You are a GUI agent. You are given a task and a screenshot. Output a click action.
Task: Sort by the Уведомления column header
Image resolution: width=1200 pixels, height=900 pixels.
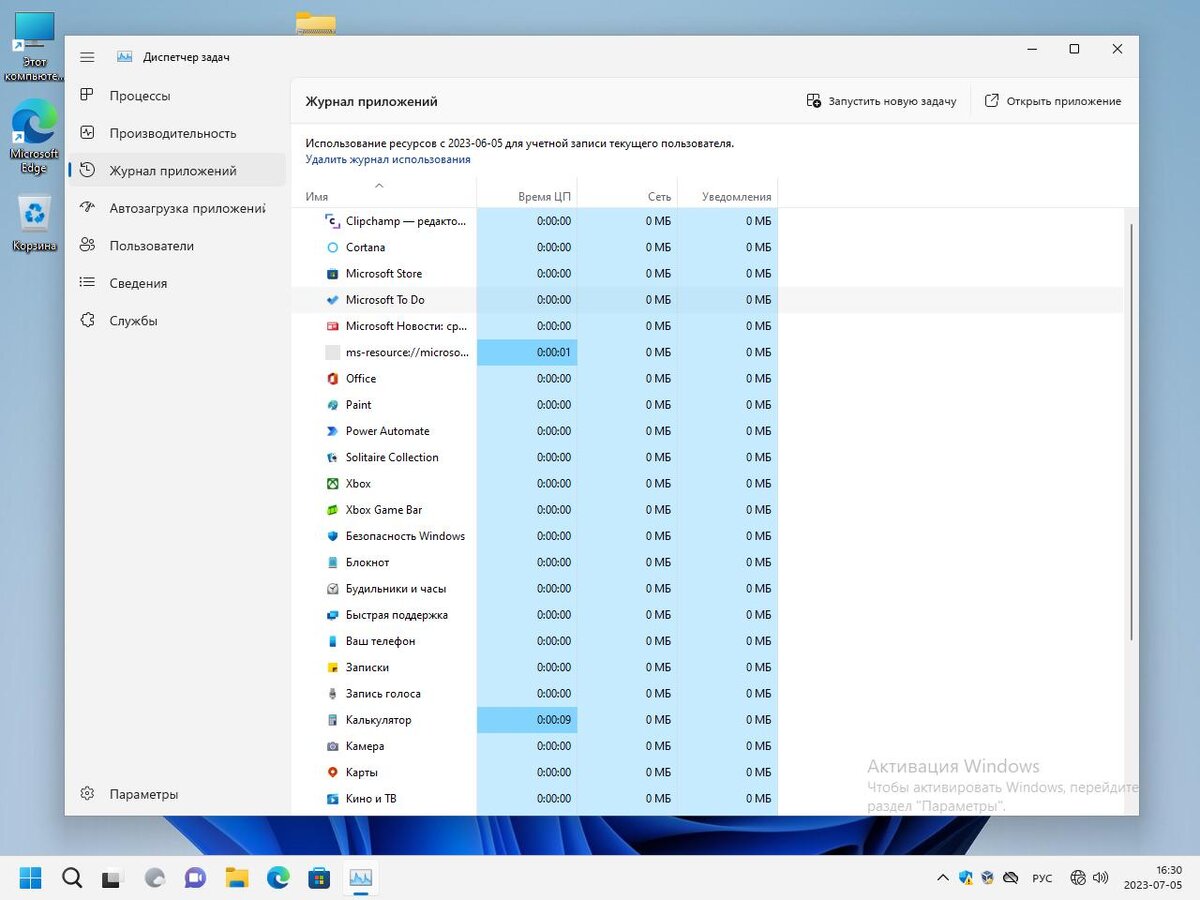click(727, 192)
